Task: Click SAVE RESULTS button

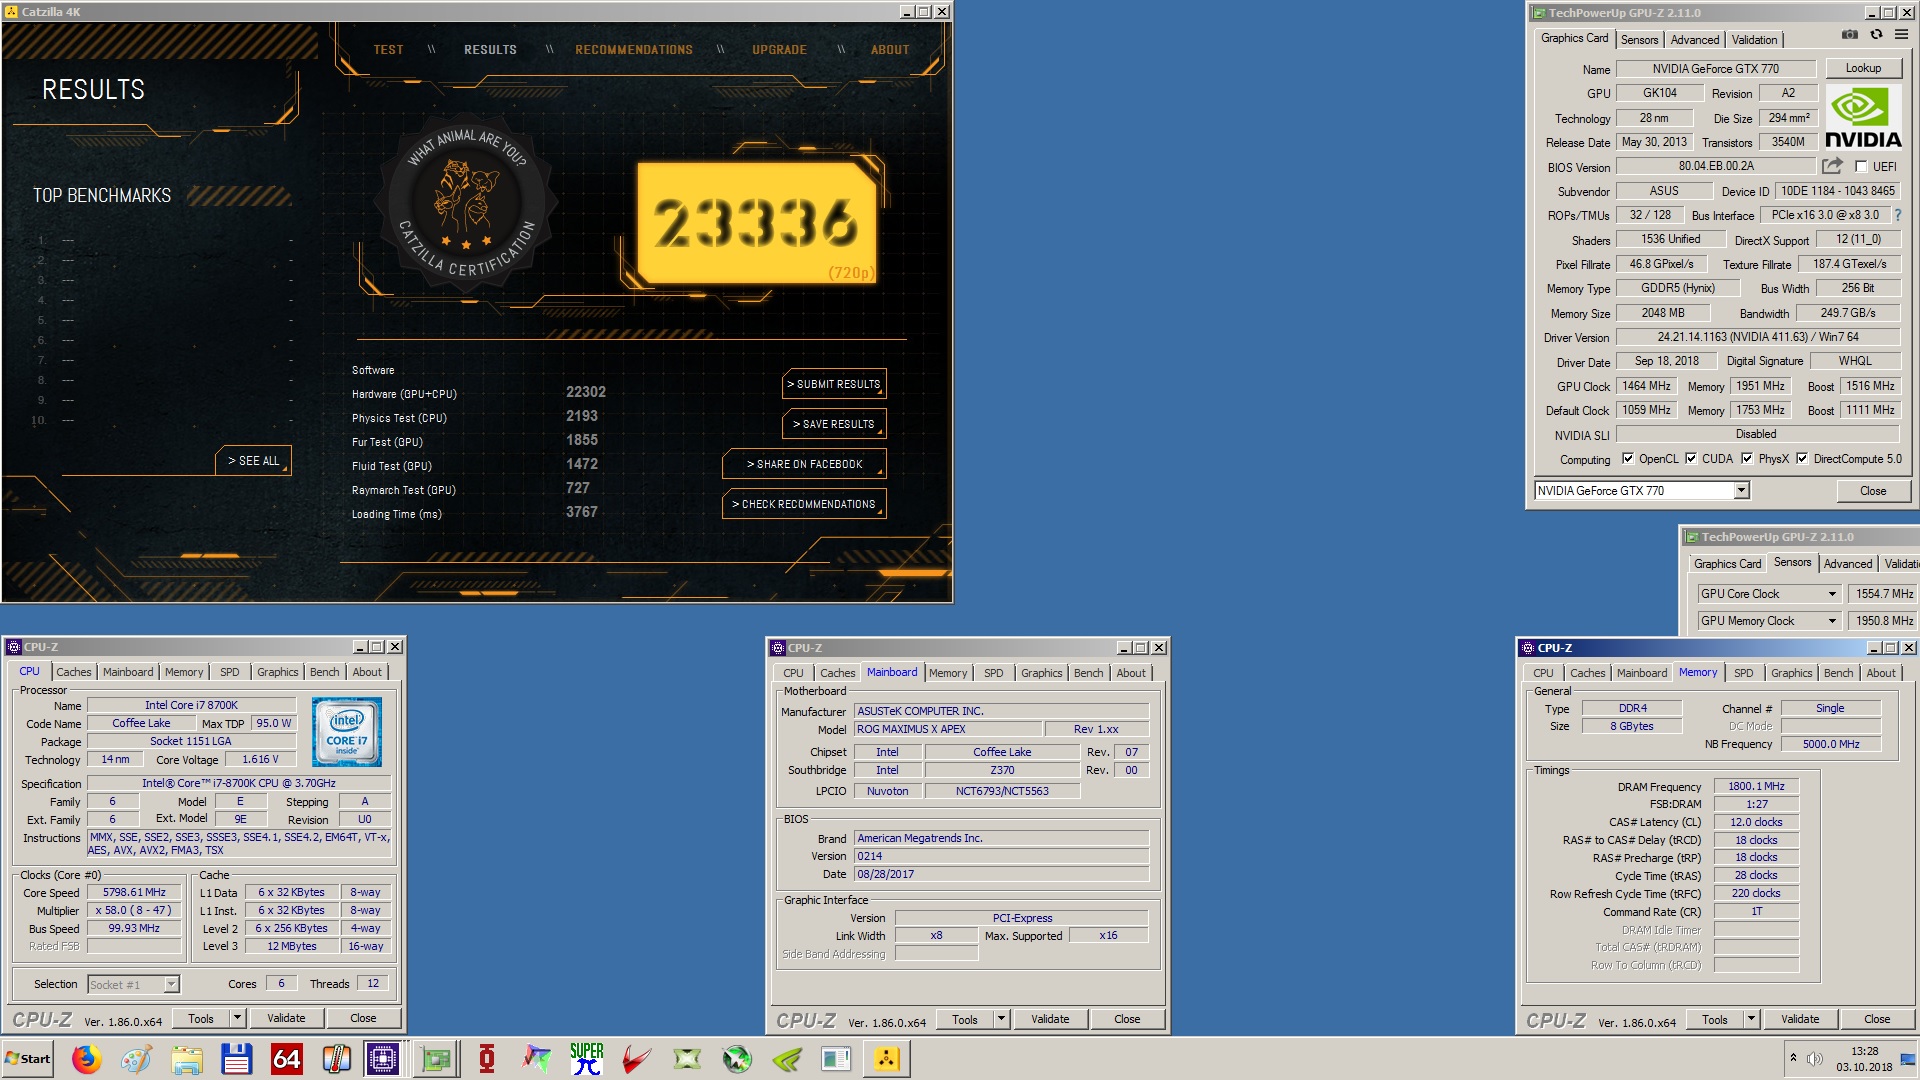Action: click(834, 424)
